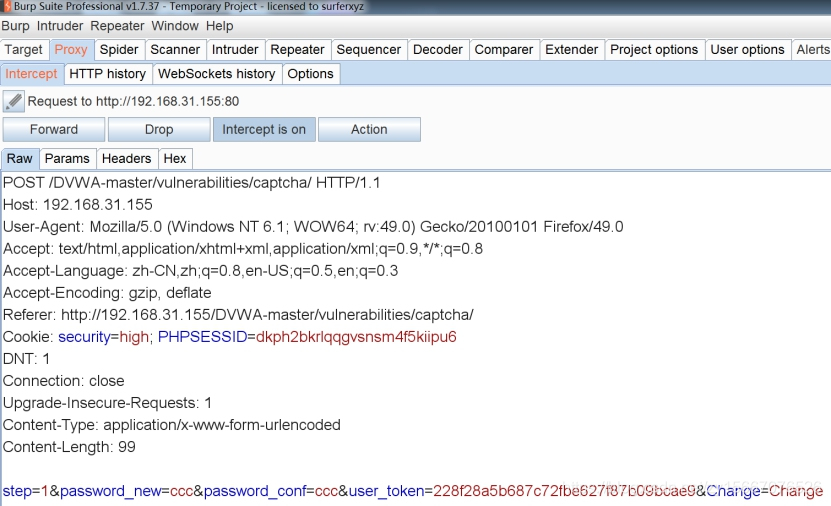Screen dimensions: 831x506
Task: Select the Proxy tab
Action: point(71,50)
